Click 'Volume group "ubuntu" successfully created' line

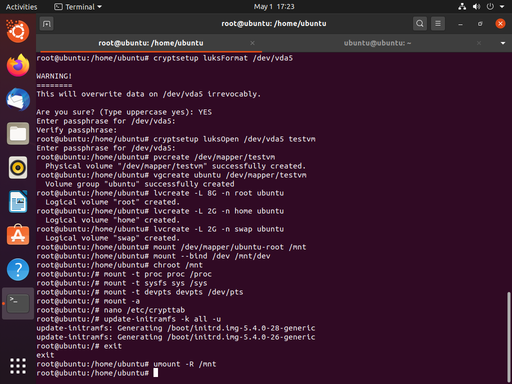[x=140, y=184]
